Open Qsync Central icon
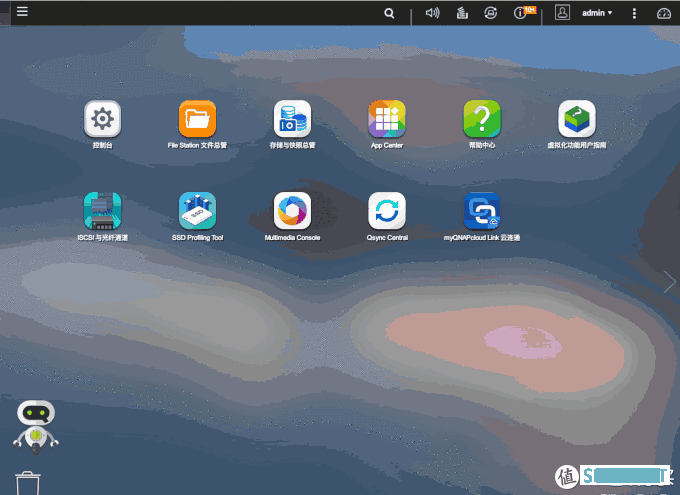This screenshot has height=495, width=680. [x=387, y=211]
